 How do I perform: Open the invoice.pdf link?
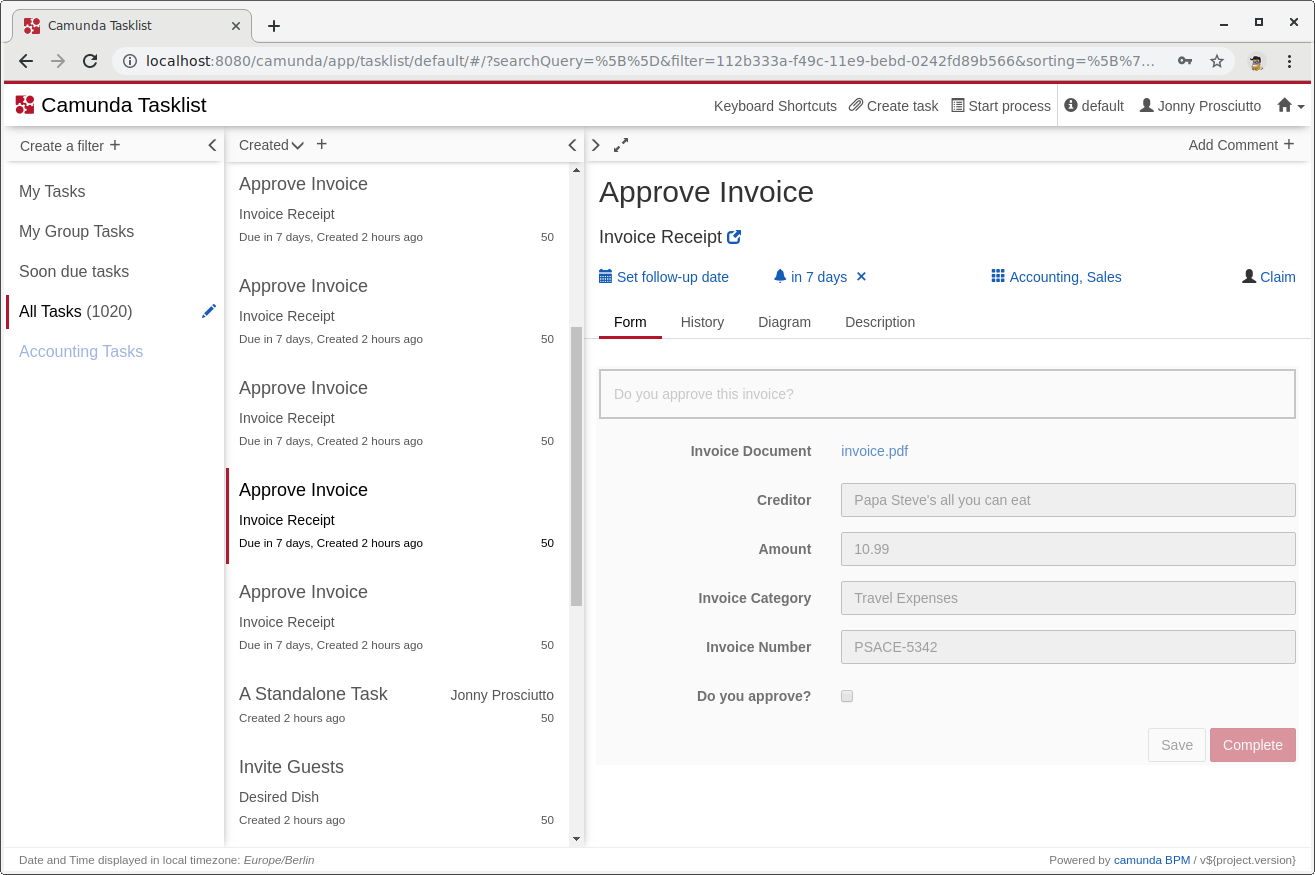874,451
